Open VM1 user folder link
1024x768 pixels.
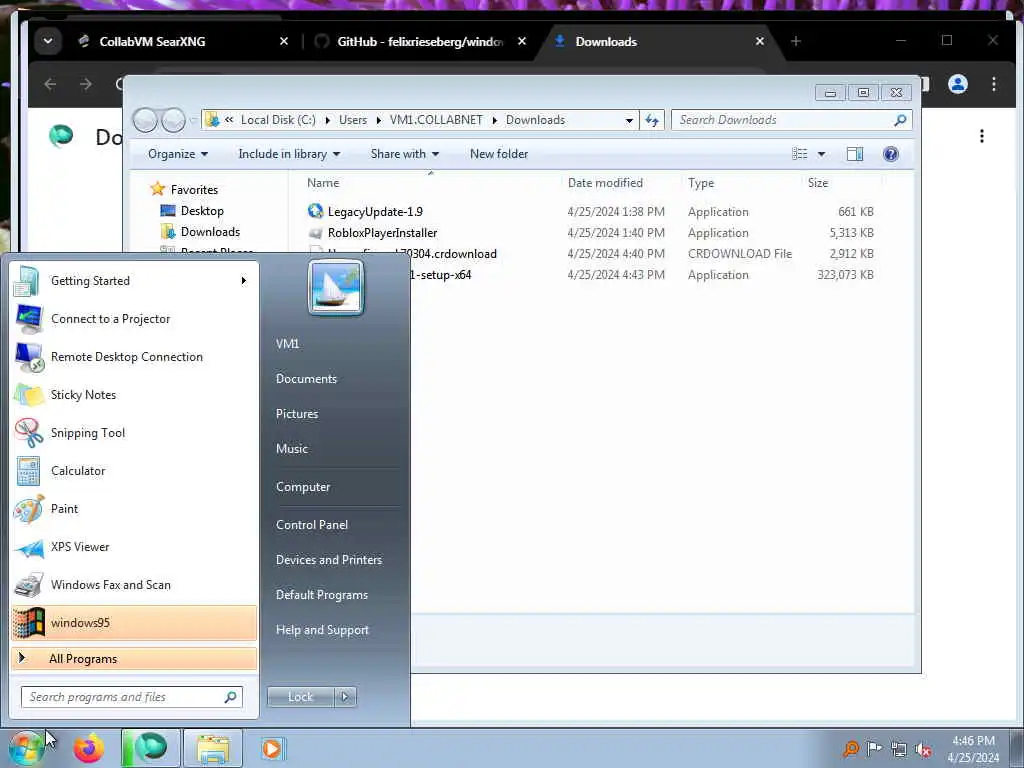[287, 344]
